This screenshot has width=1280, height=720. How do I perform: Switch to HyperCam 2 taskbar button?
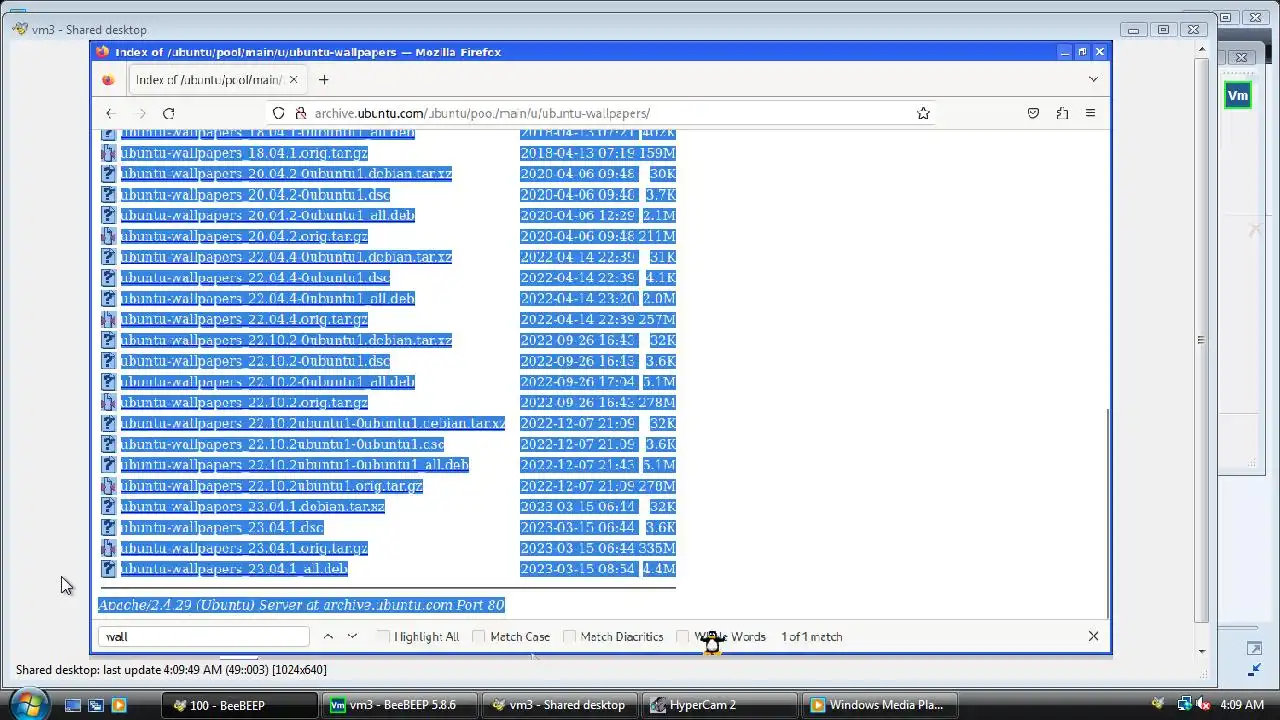(x=720, y=705)
